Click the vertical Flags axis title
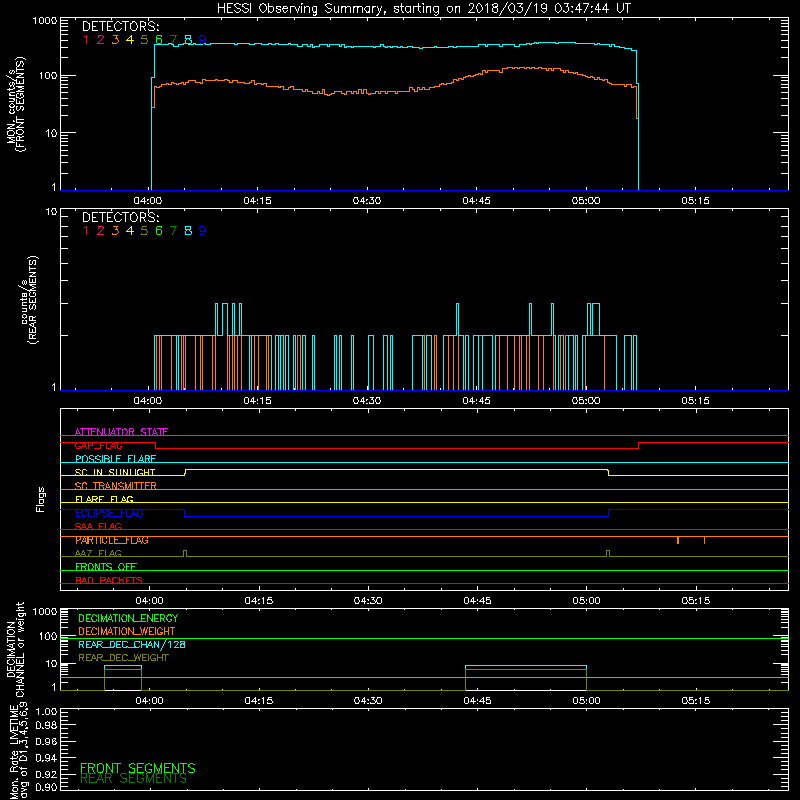Viewport: 800px width, 800px height. (41, 499)
